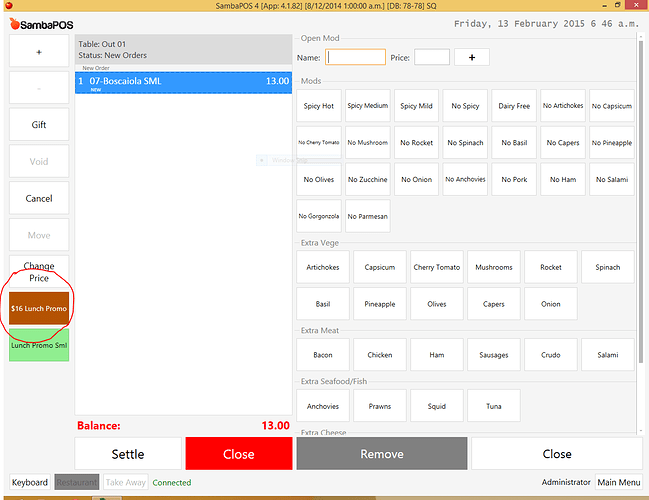The image size is (649, 500).
Task: Apply the Lunch Promo Sml option
Action: 39,345
